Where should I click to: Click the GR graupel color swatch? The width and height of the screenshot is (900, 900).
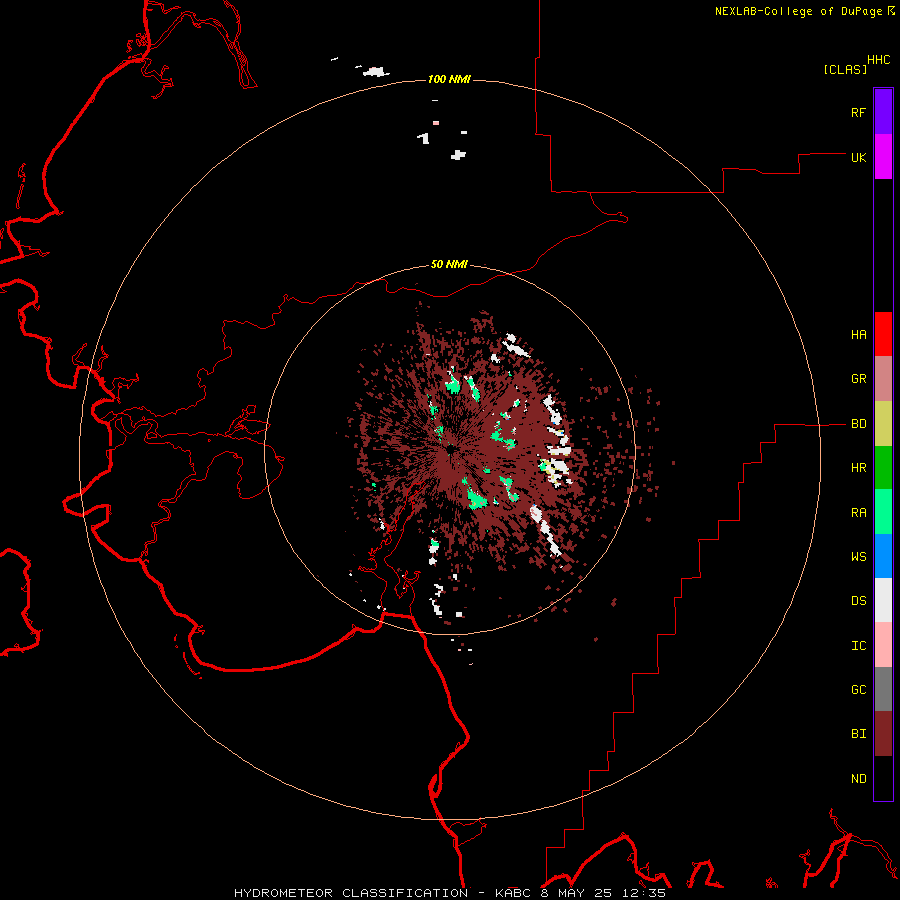click(x=883, y=379)
